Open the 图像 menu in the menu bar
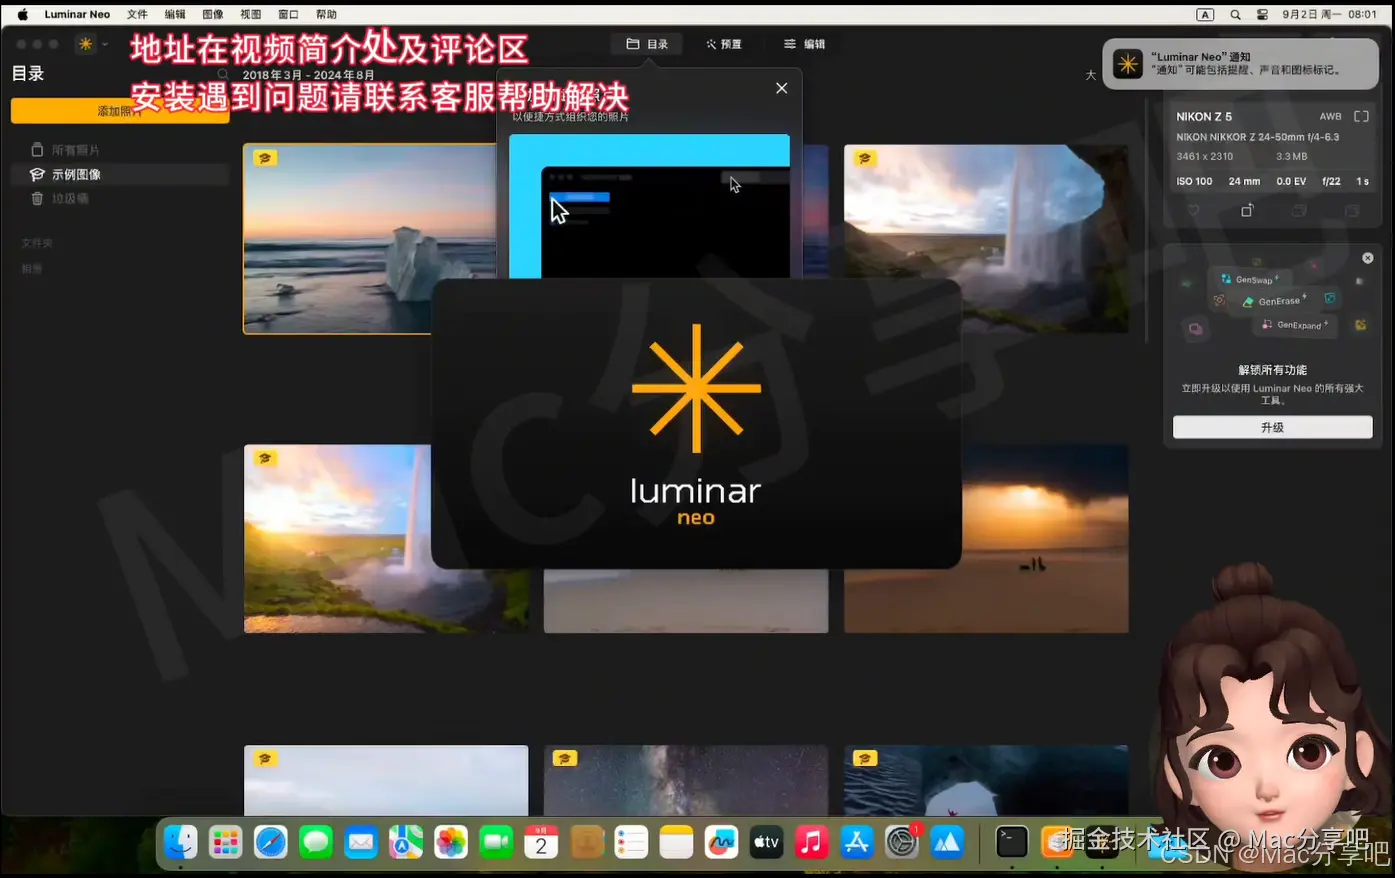The height and width of the screenshot is (878, 1395). [213, 13]
